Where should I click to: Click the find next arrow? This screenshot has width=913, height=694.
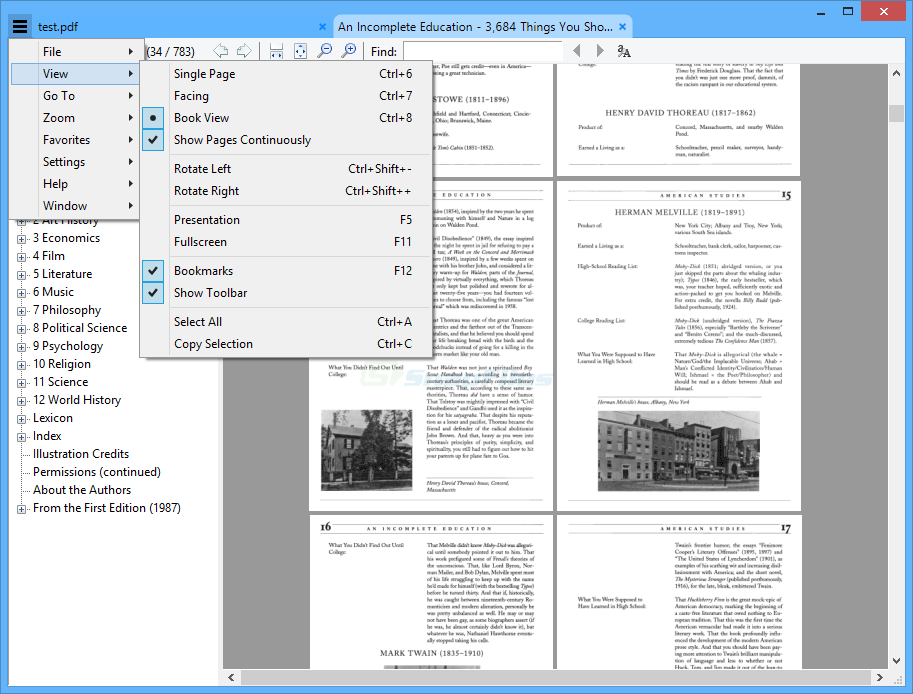pos(600,51)
